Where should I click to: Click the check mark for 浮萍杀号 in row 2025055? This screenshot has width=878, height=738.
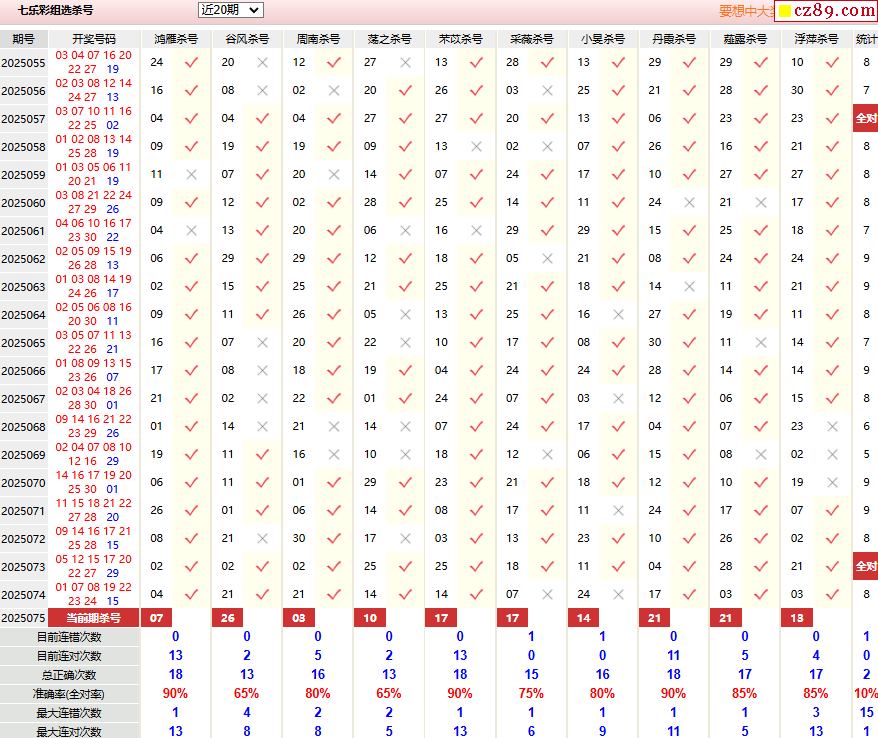coord(833,63)
